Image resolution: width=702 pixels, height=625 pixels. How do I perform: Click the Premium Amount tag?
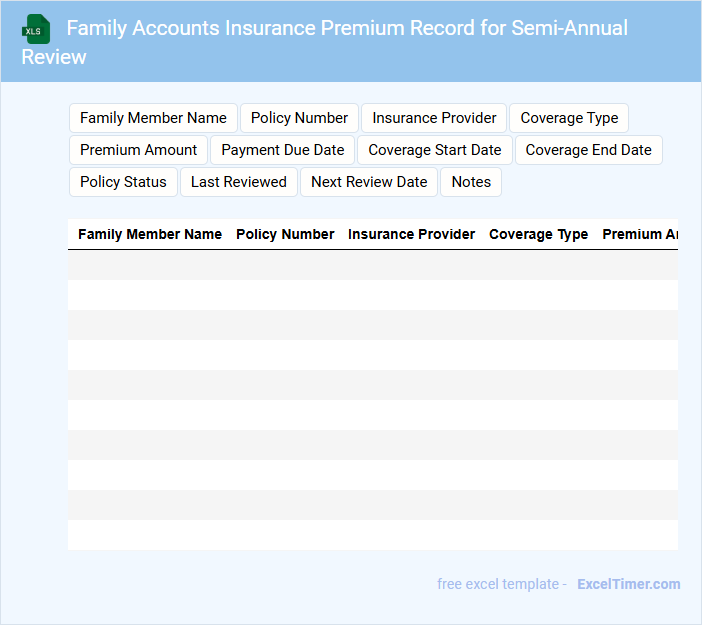(x=139, y=150)
